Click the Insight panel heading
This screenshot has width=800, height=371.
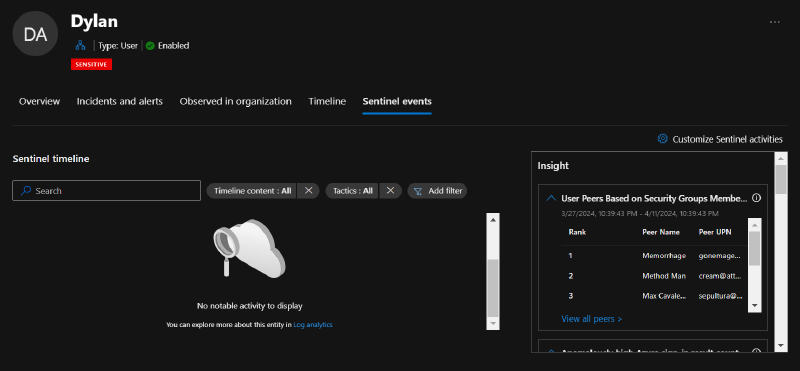pos(553,166)
